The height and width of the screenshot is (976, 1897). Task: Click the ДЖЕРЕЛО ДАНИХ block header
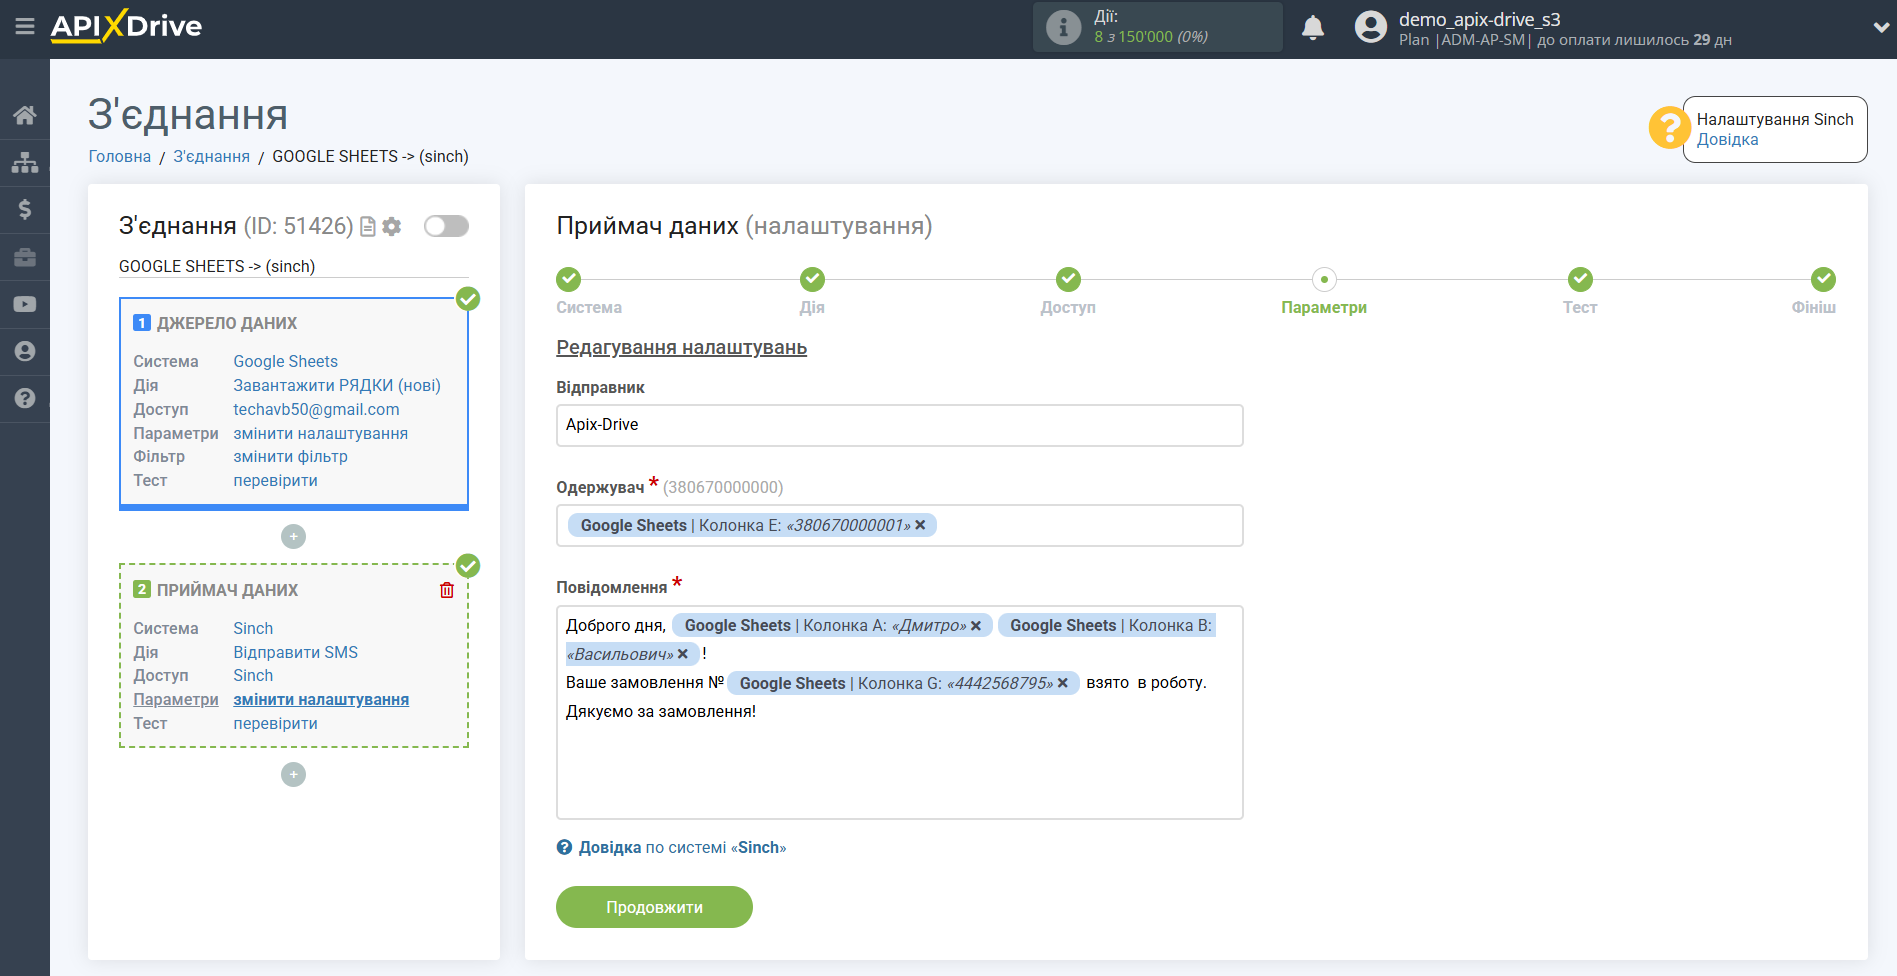tap(227, 324)
